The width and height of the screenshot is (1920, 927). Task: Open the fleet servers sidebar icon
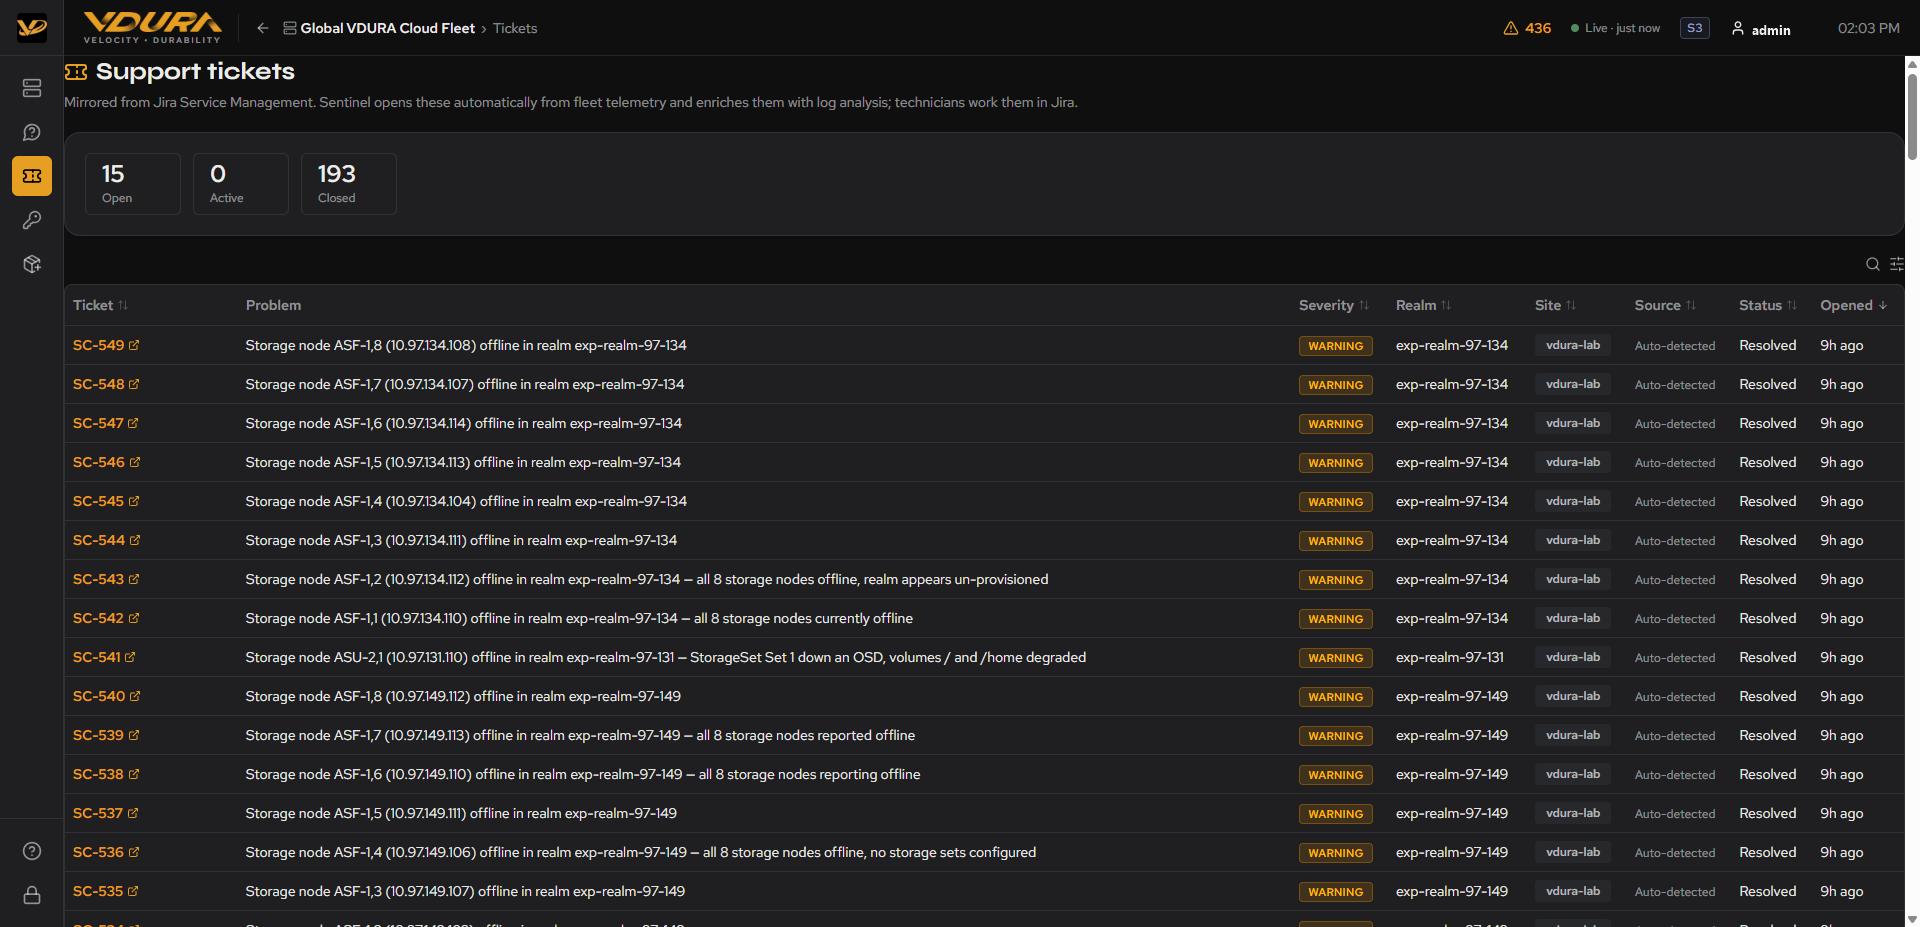(32, 88)
